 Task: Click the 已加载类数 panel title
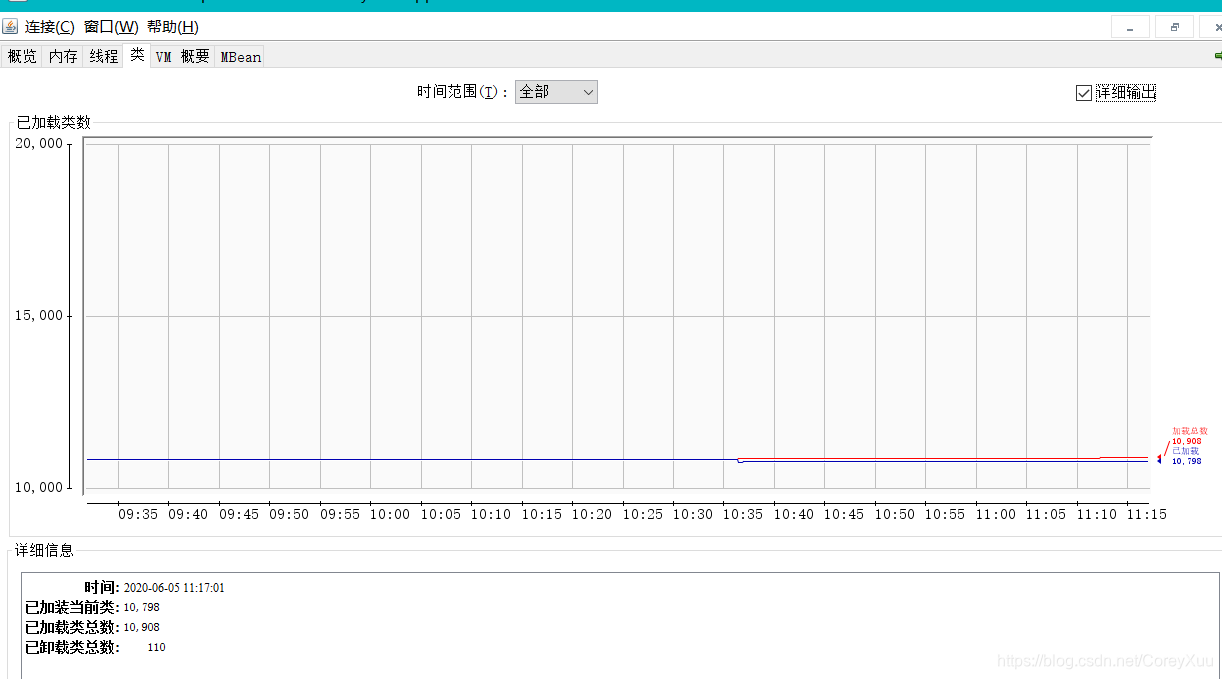pyautogui.click(x=54, y=122)
